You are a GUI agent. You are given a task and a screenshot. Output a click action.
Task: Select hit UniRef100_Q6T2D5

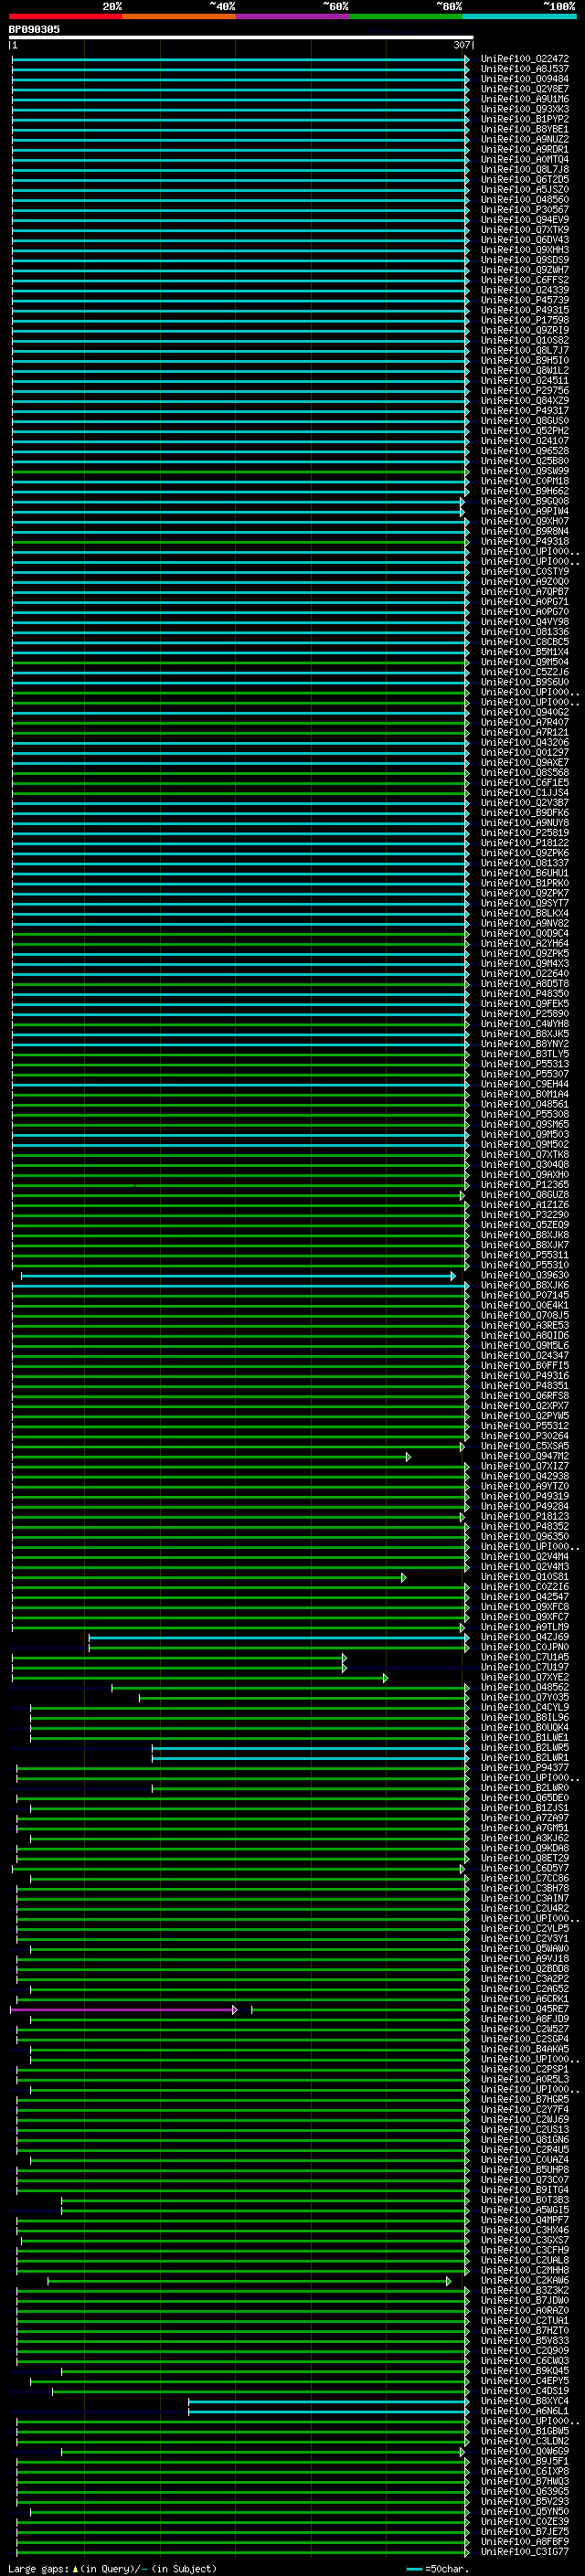(x=525, y=180)
